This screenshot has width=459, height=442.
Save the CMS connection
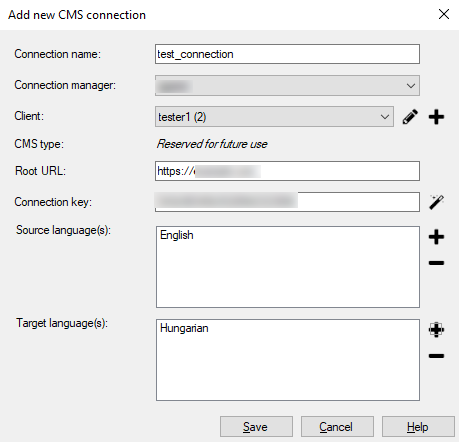pos(256,426)
